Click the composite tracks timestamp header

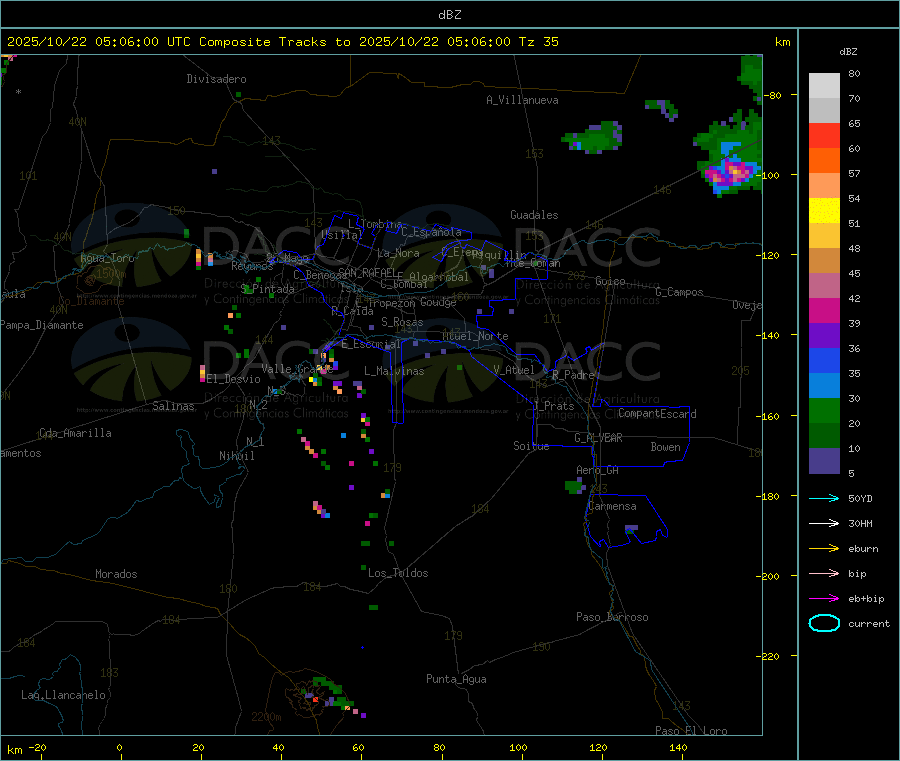click(x=282, y=42)
